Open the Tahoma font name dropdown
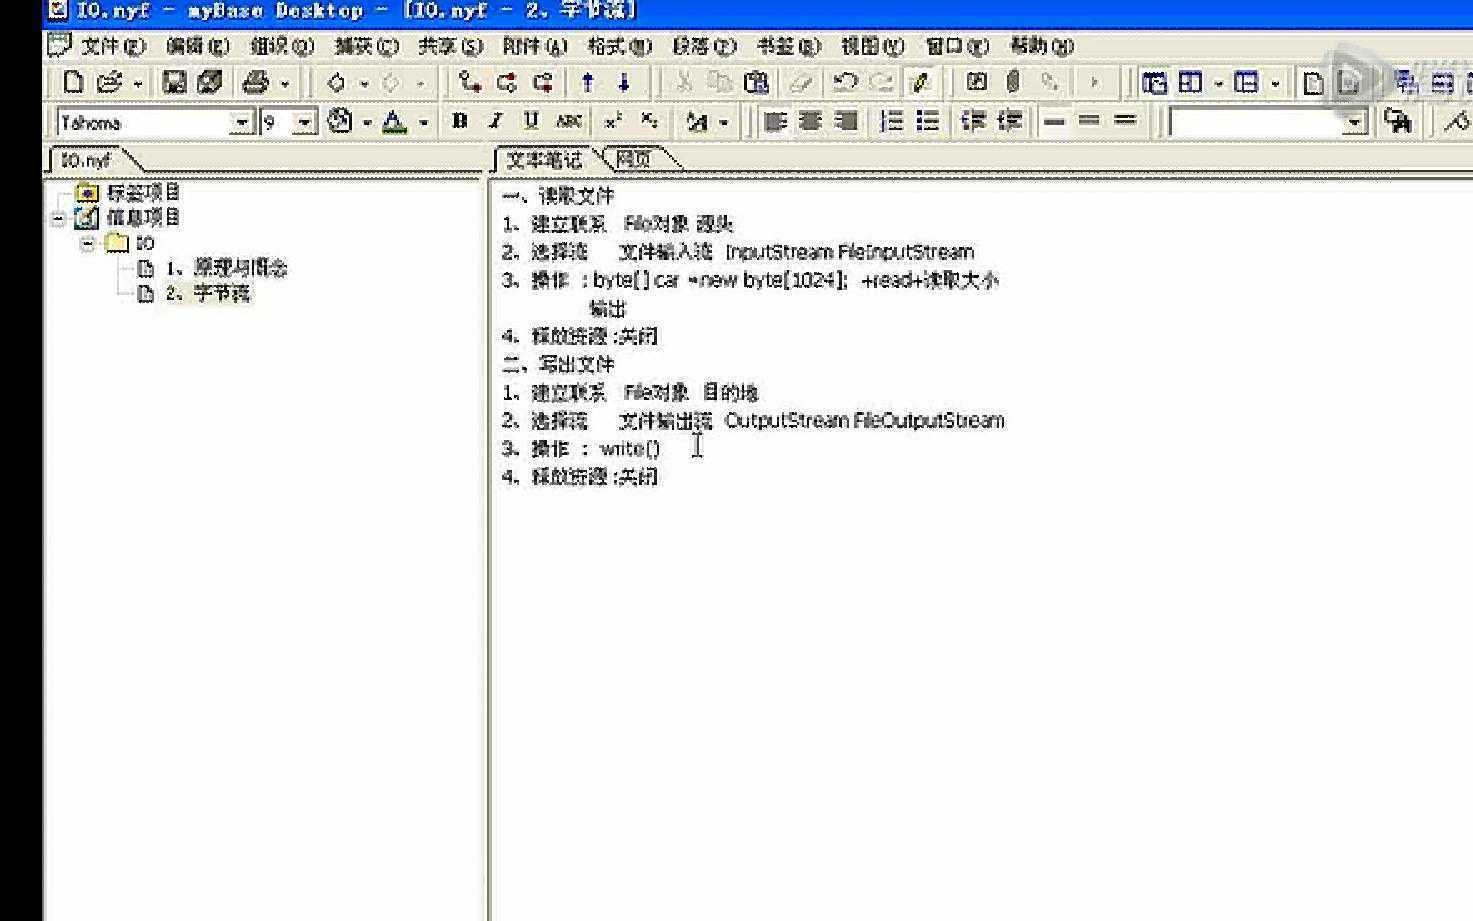The image size is (1473, 921). click(x=242, y=123)
